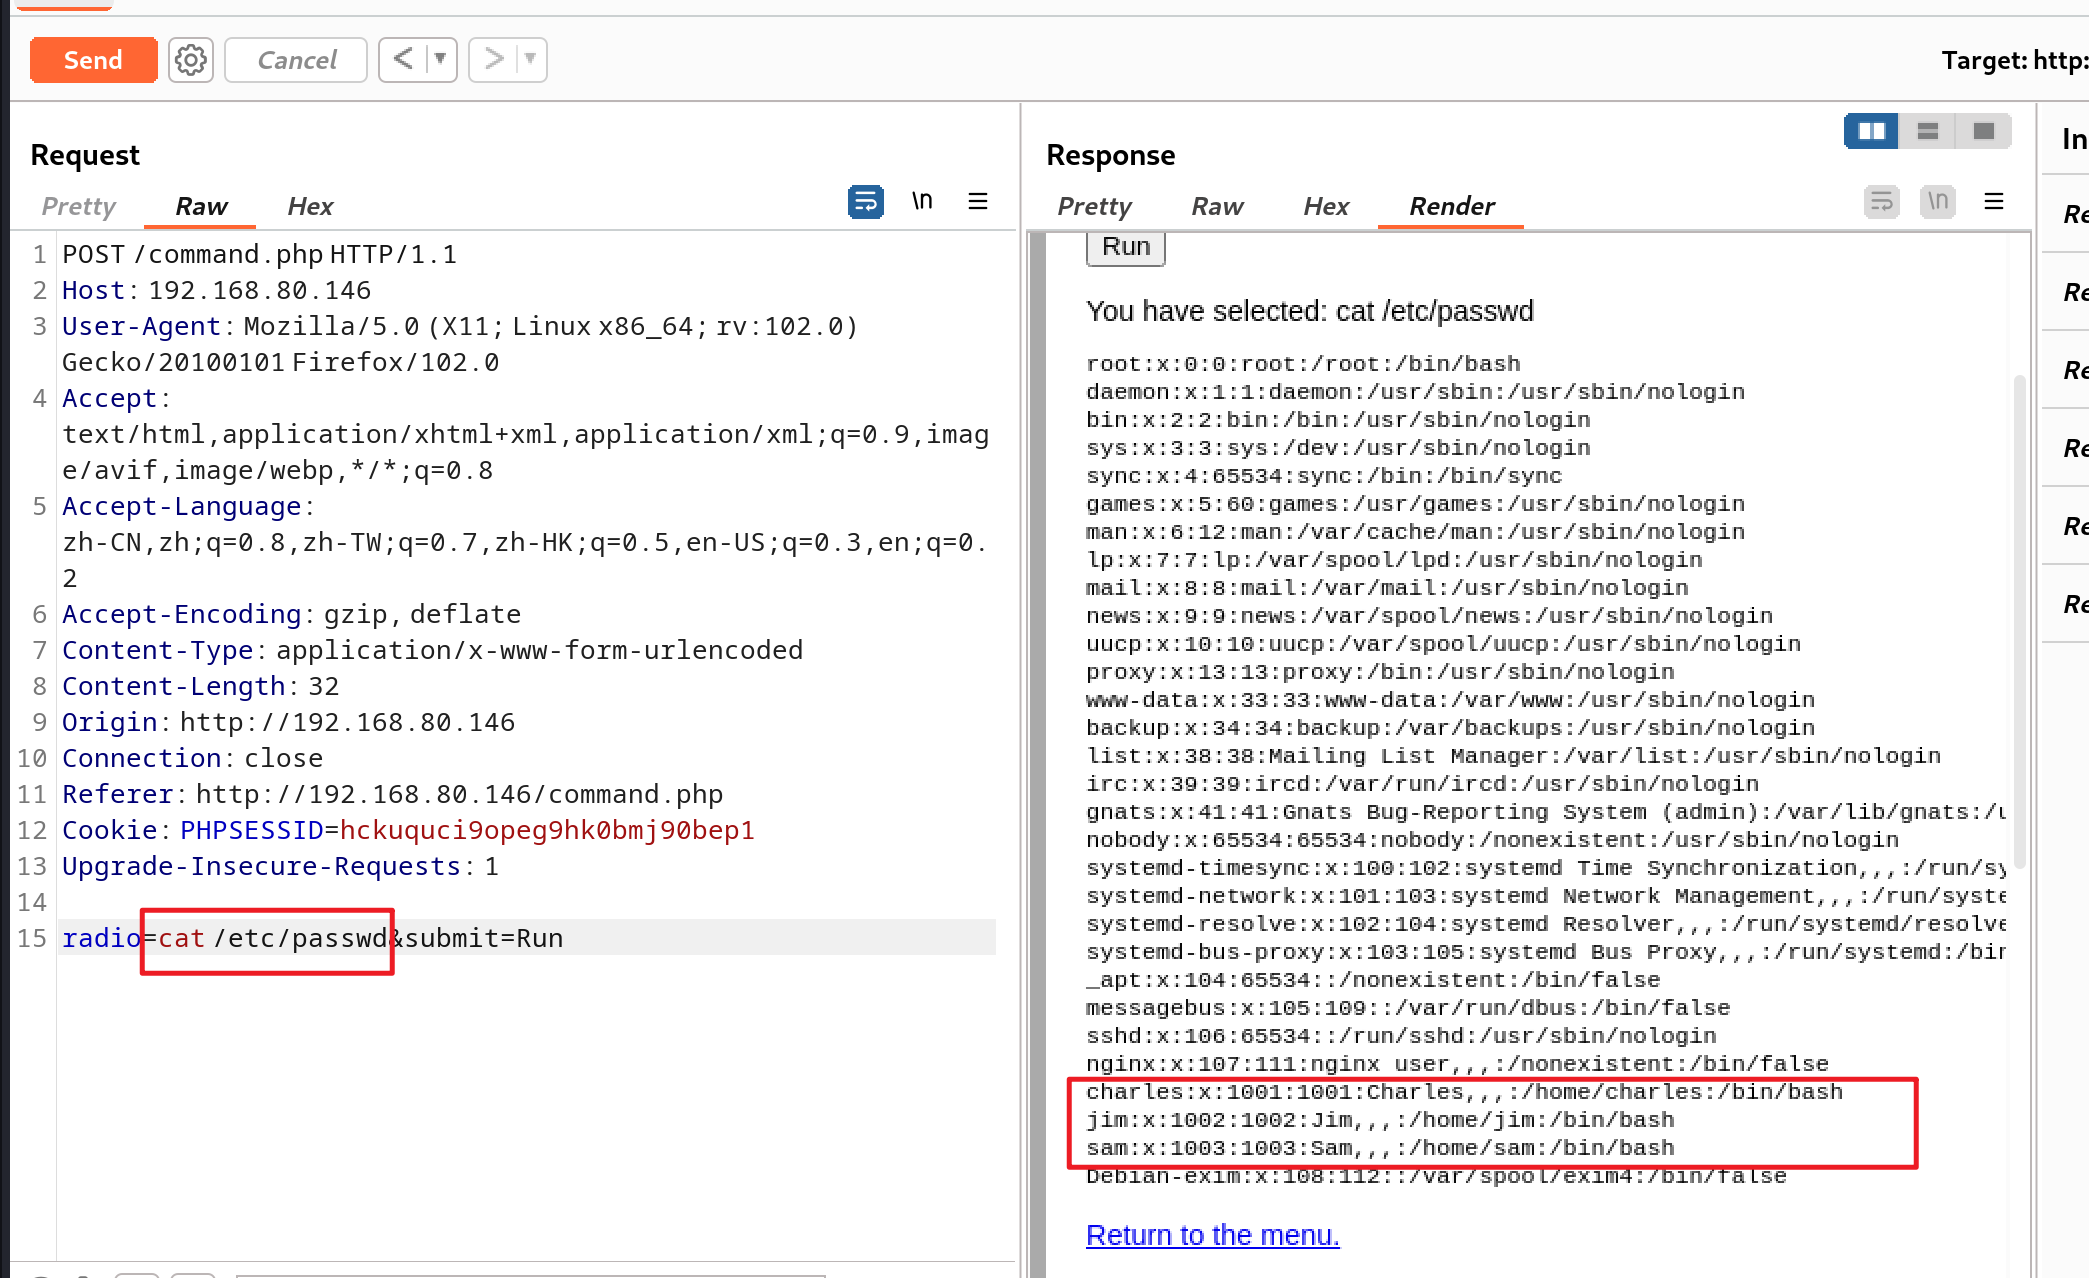Open the Response panel hamburger menu
2089x1278 pixels.
[x=1994, y=201]
